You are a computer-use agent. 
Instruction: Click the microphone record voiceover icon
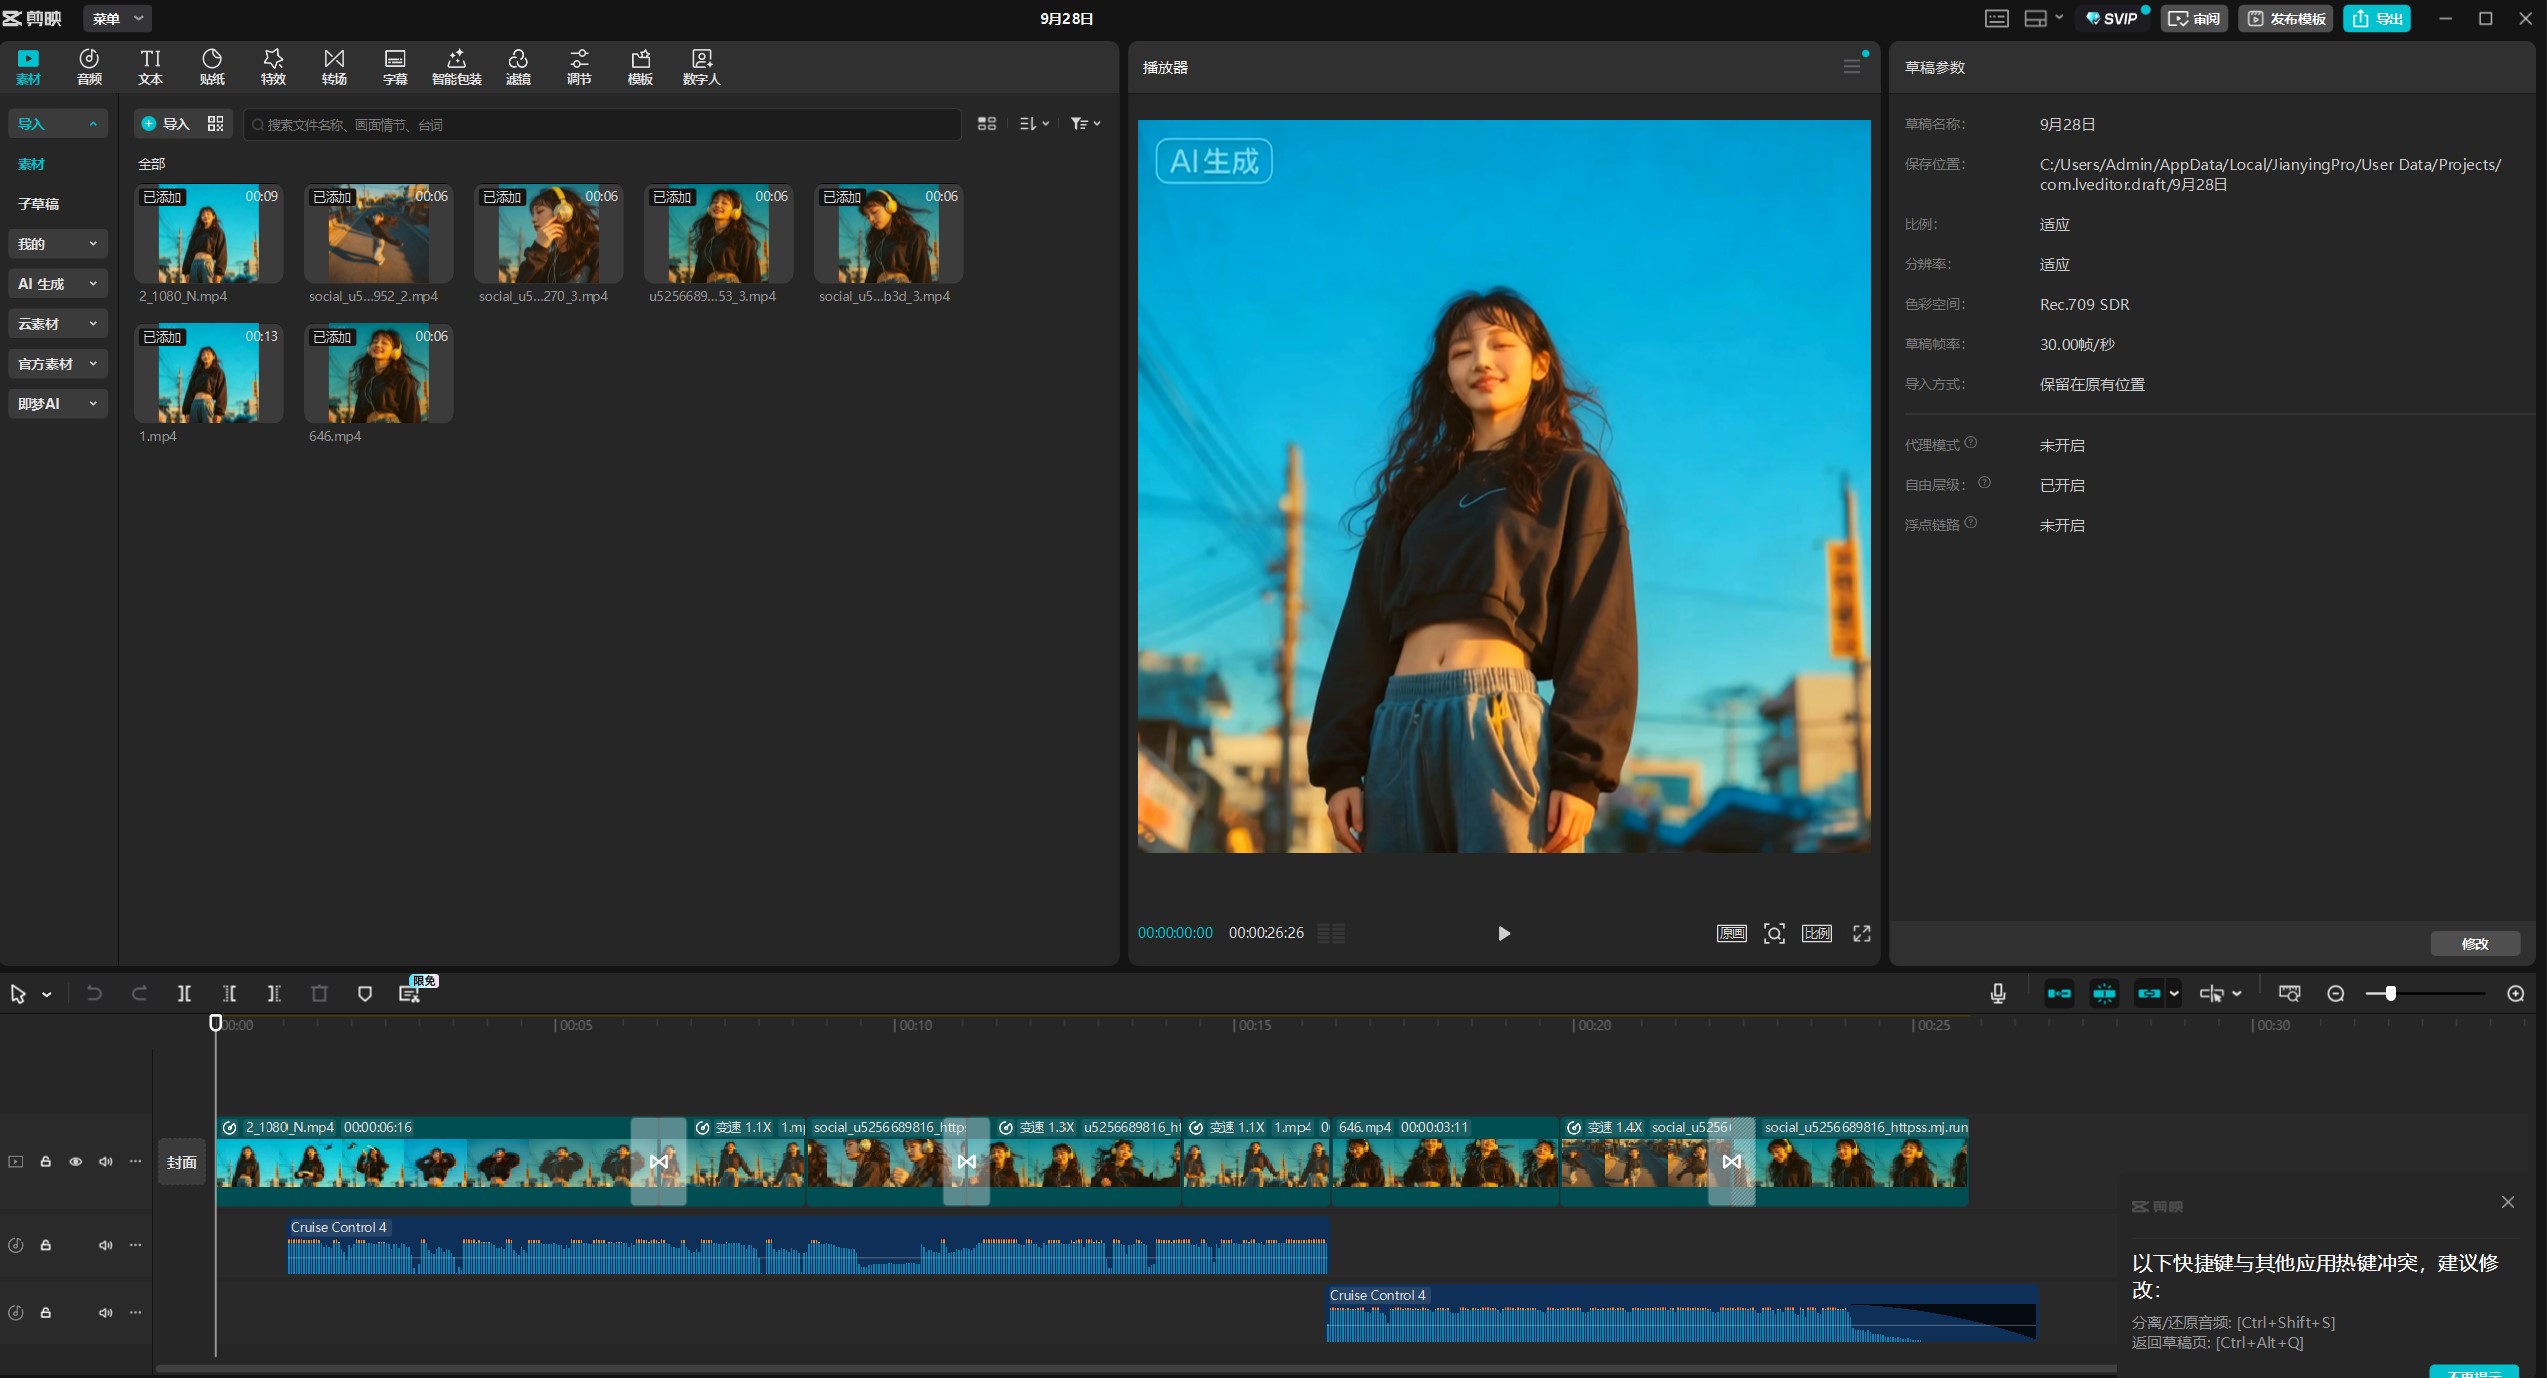(1997, 993)
